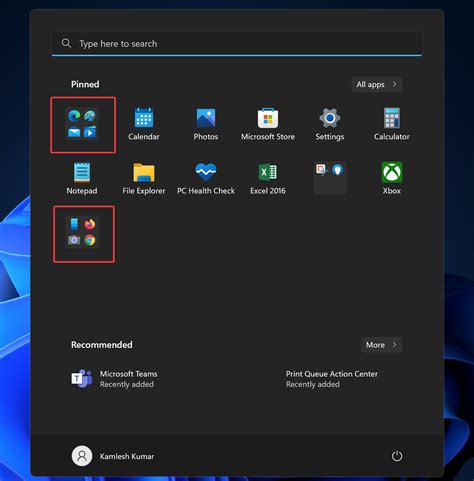Launch the Xbox app
This screenshot has width=474, height=481.
click(x=392, y=178)
